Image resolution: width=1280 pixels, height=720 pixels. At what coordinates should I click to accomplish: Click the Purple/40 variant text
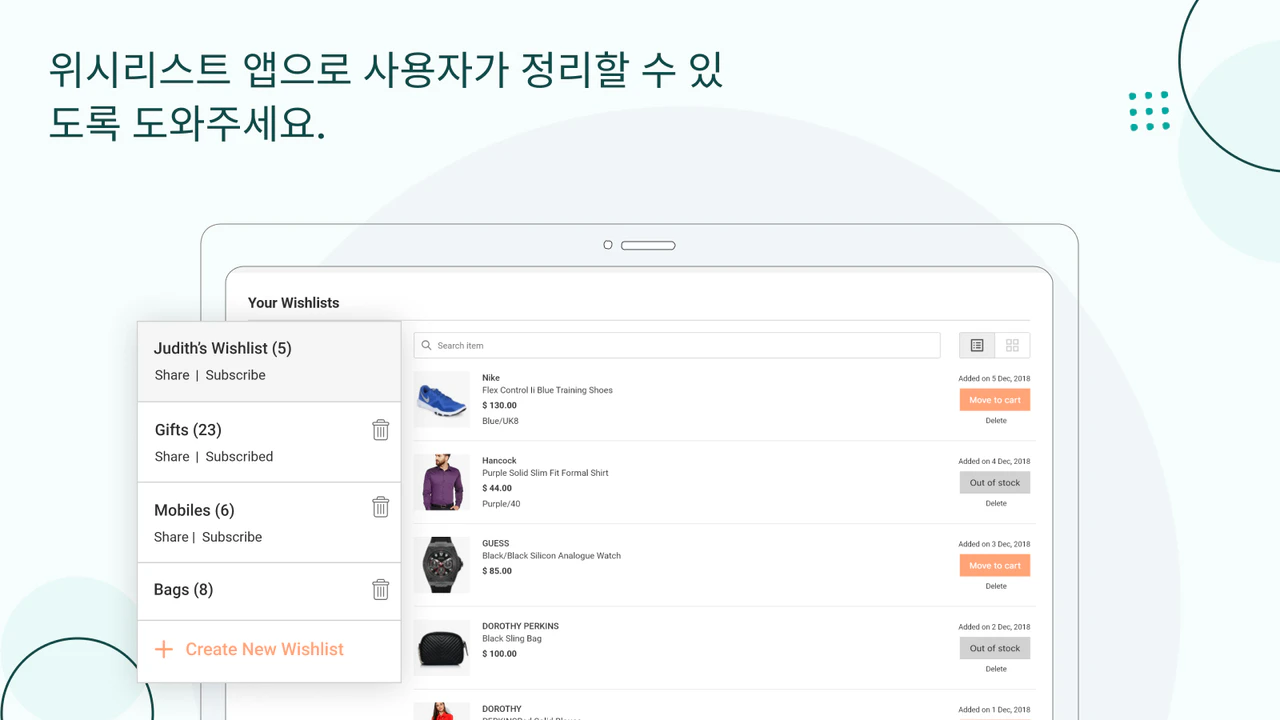pyautogui.click(x=501, y=504)
